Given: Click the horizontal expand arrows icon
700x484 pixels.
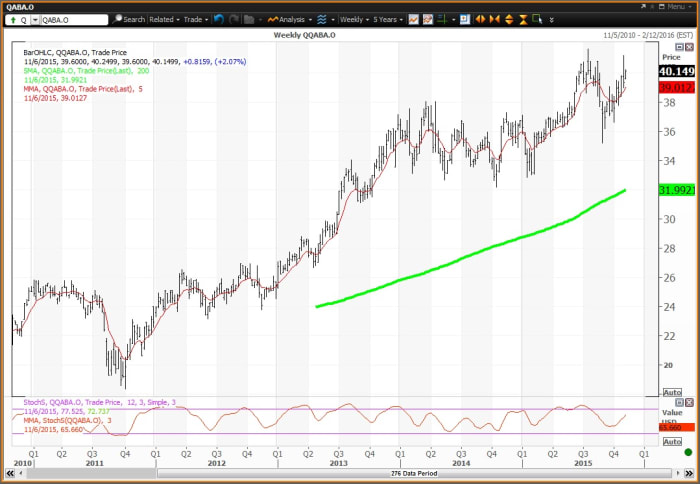Looking at the screenshot, I should click(479, 19).
